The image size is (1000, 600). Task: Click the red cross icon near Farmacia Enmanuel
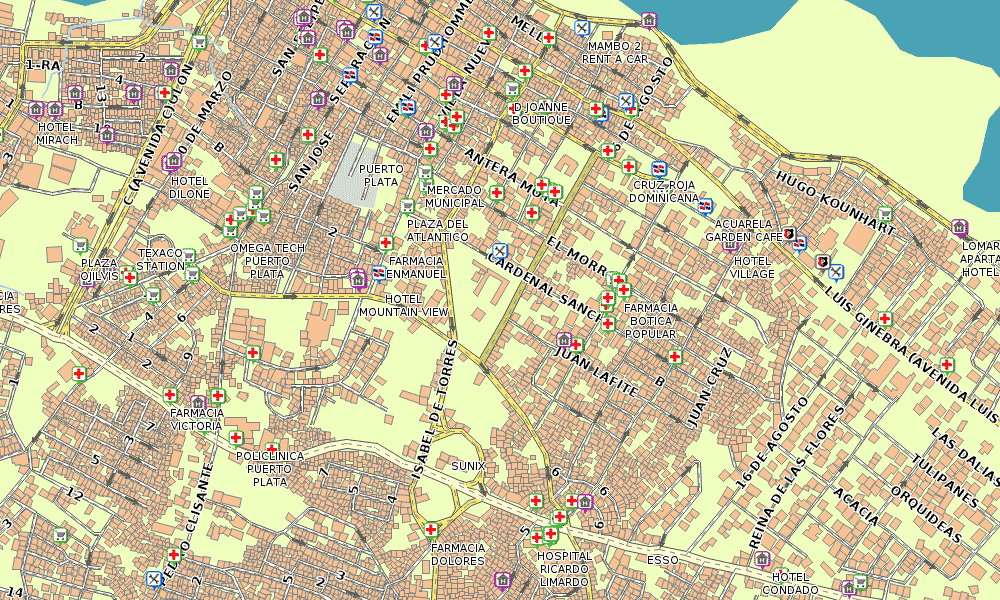[x=386, y=243]
